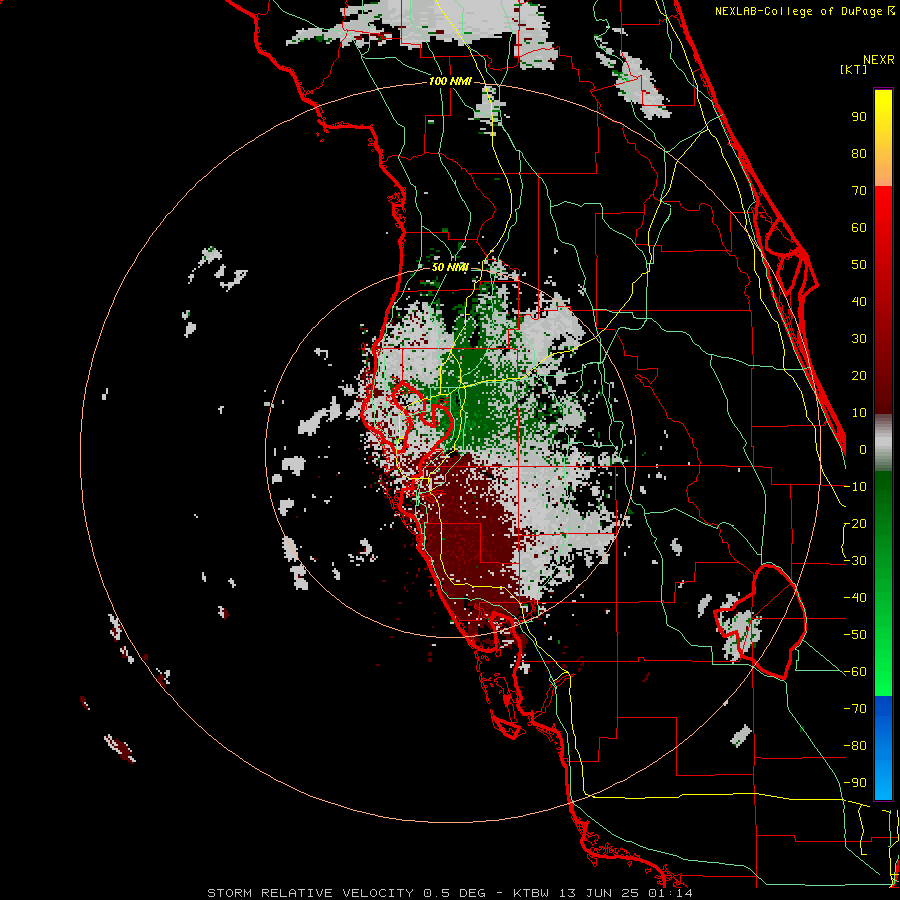Screen dimensions: 900x900
Task: Click the [KT] units label above color bar
Action: pos(854,69)
